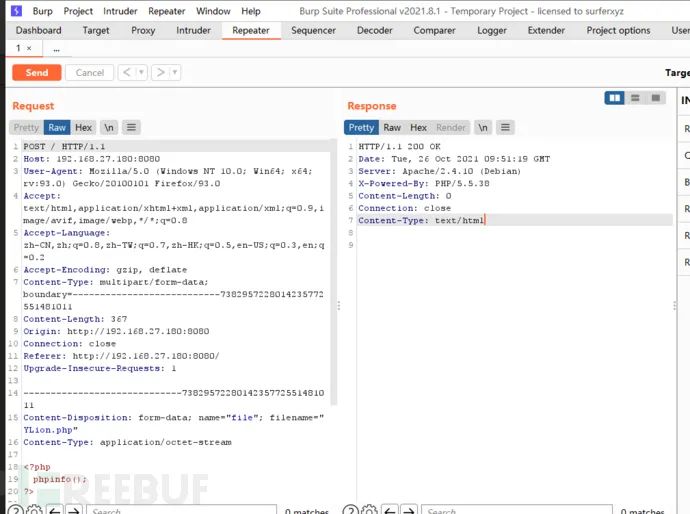The height and width of the screenshot is (514, 690).
Task: Open the Request panel hamburger menu
Action: click(x=131, y=127)
